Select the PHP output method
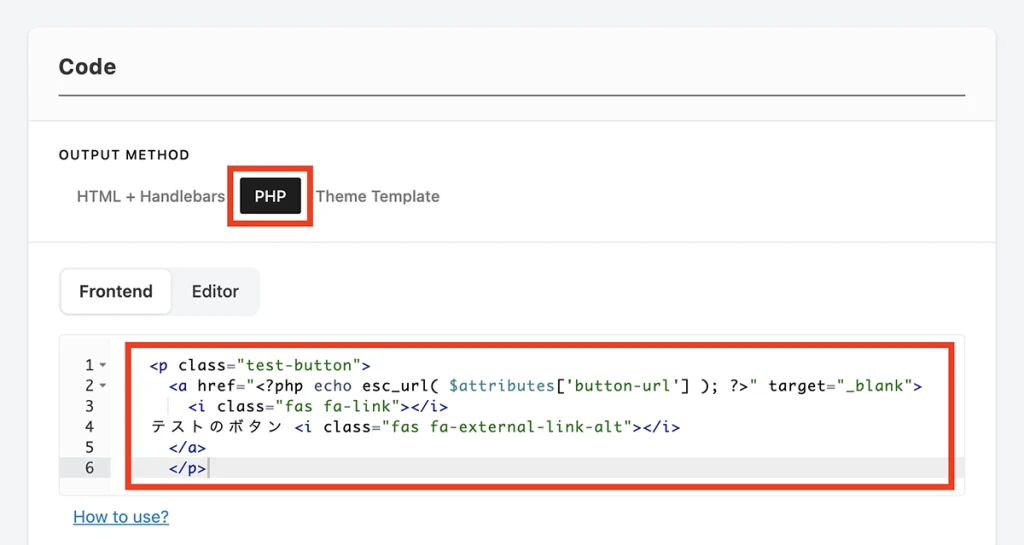Image resolution: width=1024 pixels, height=545 pixels. click(x=270, y=196)
